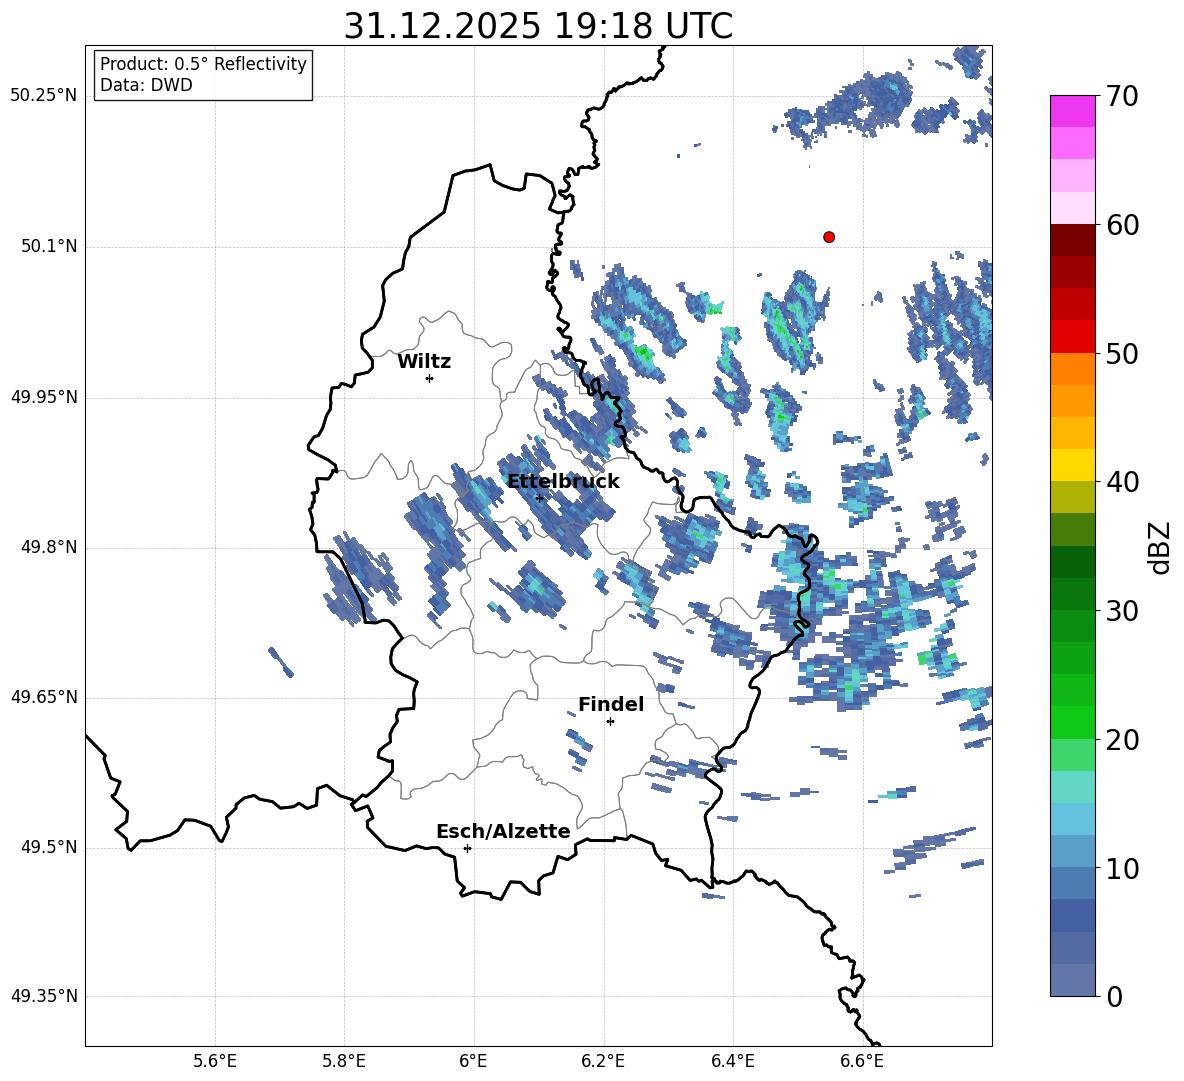Image resolution: width=1184 pixels, height=1081 pixels.
Task: Click the bright green colorbar swatch above 20
Action: 1072,722
